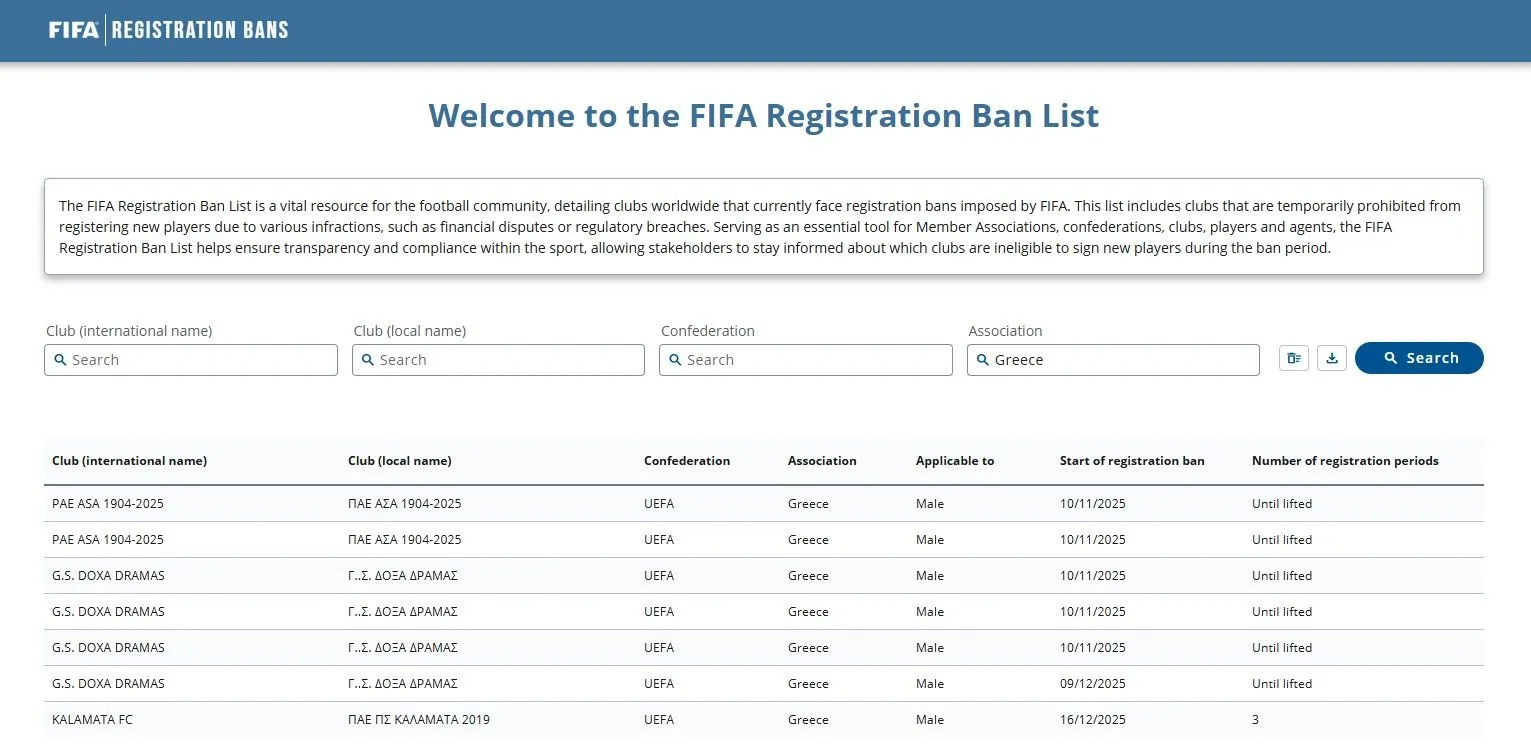Sort by Start of registration ban column

tap(1132, 461)
